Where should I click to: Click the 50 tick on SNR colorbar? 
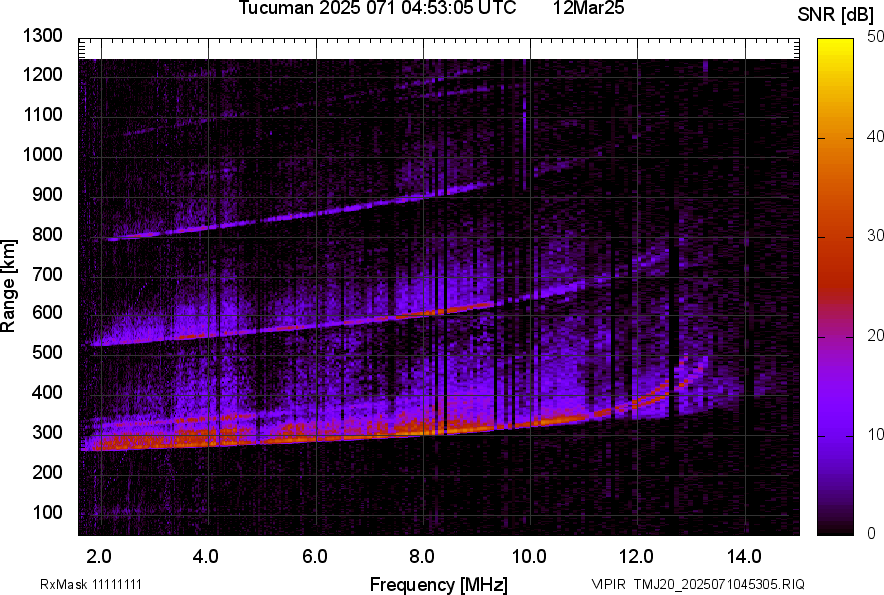click(x=875, y=36)
